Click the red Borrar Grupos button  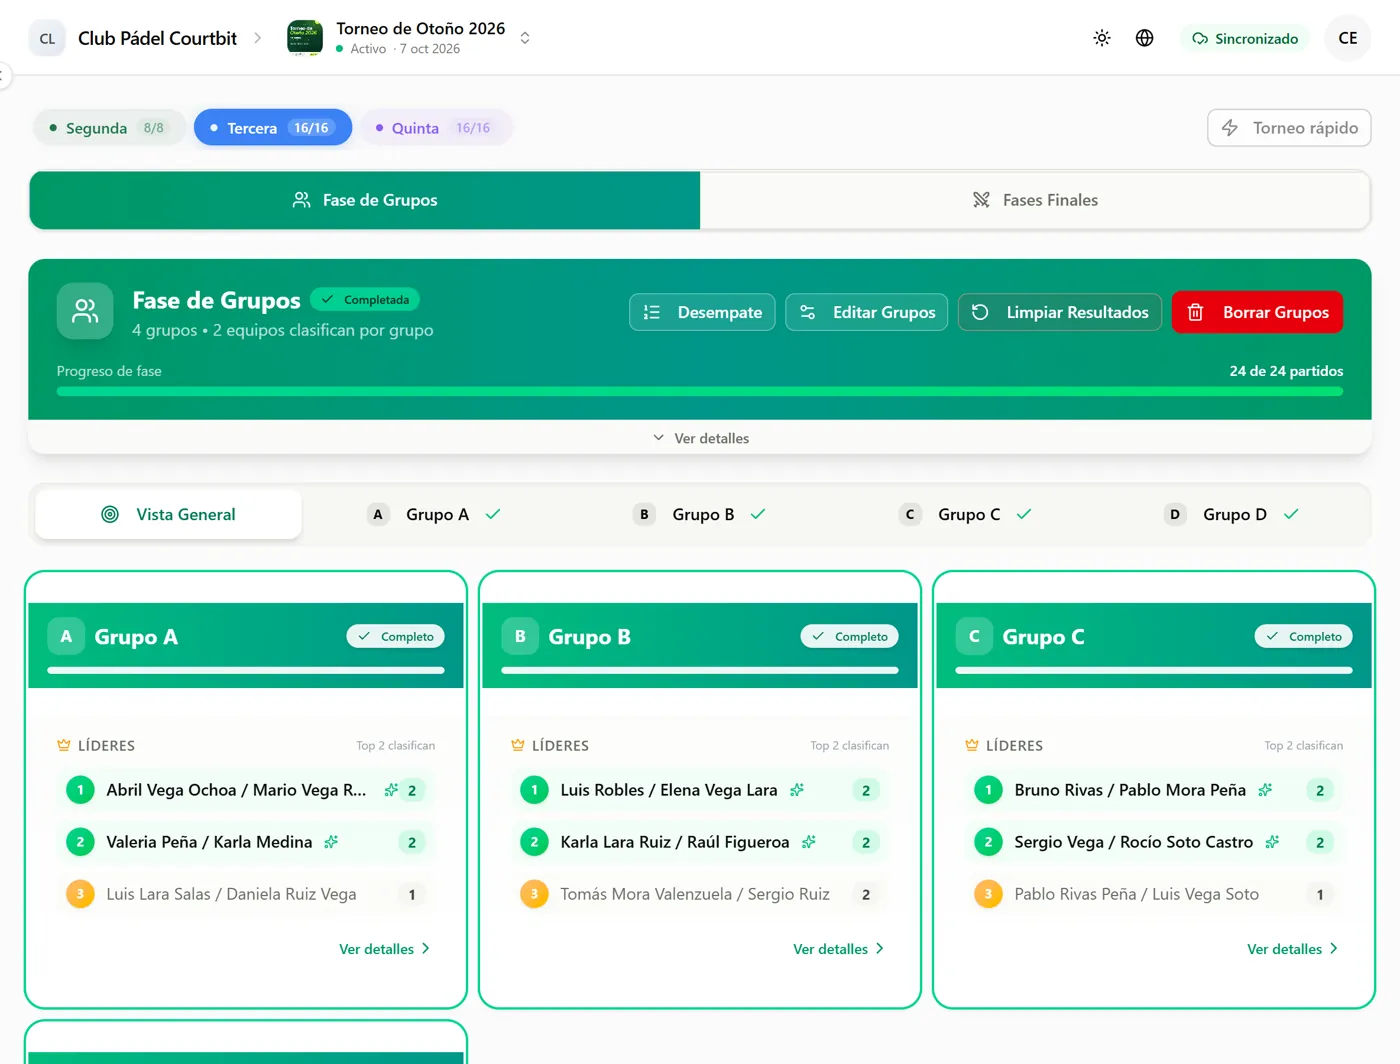(x=1257, y=312)
